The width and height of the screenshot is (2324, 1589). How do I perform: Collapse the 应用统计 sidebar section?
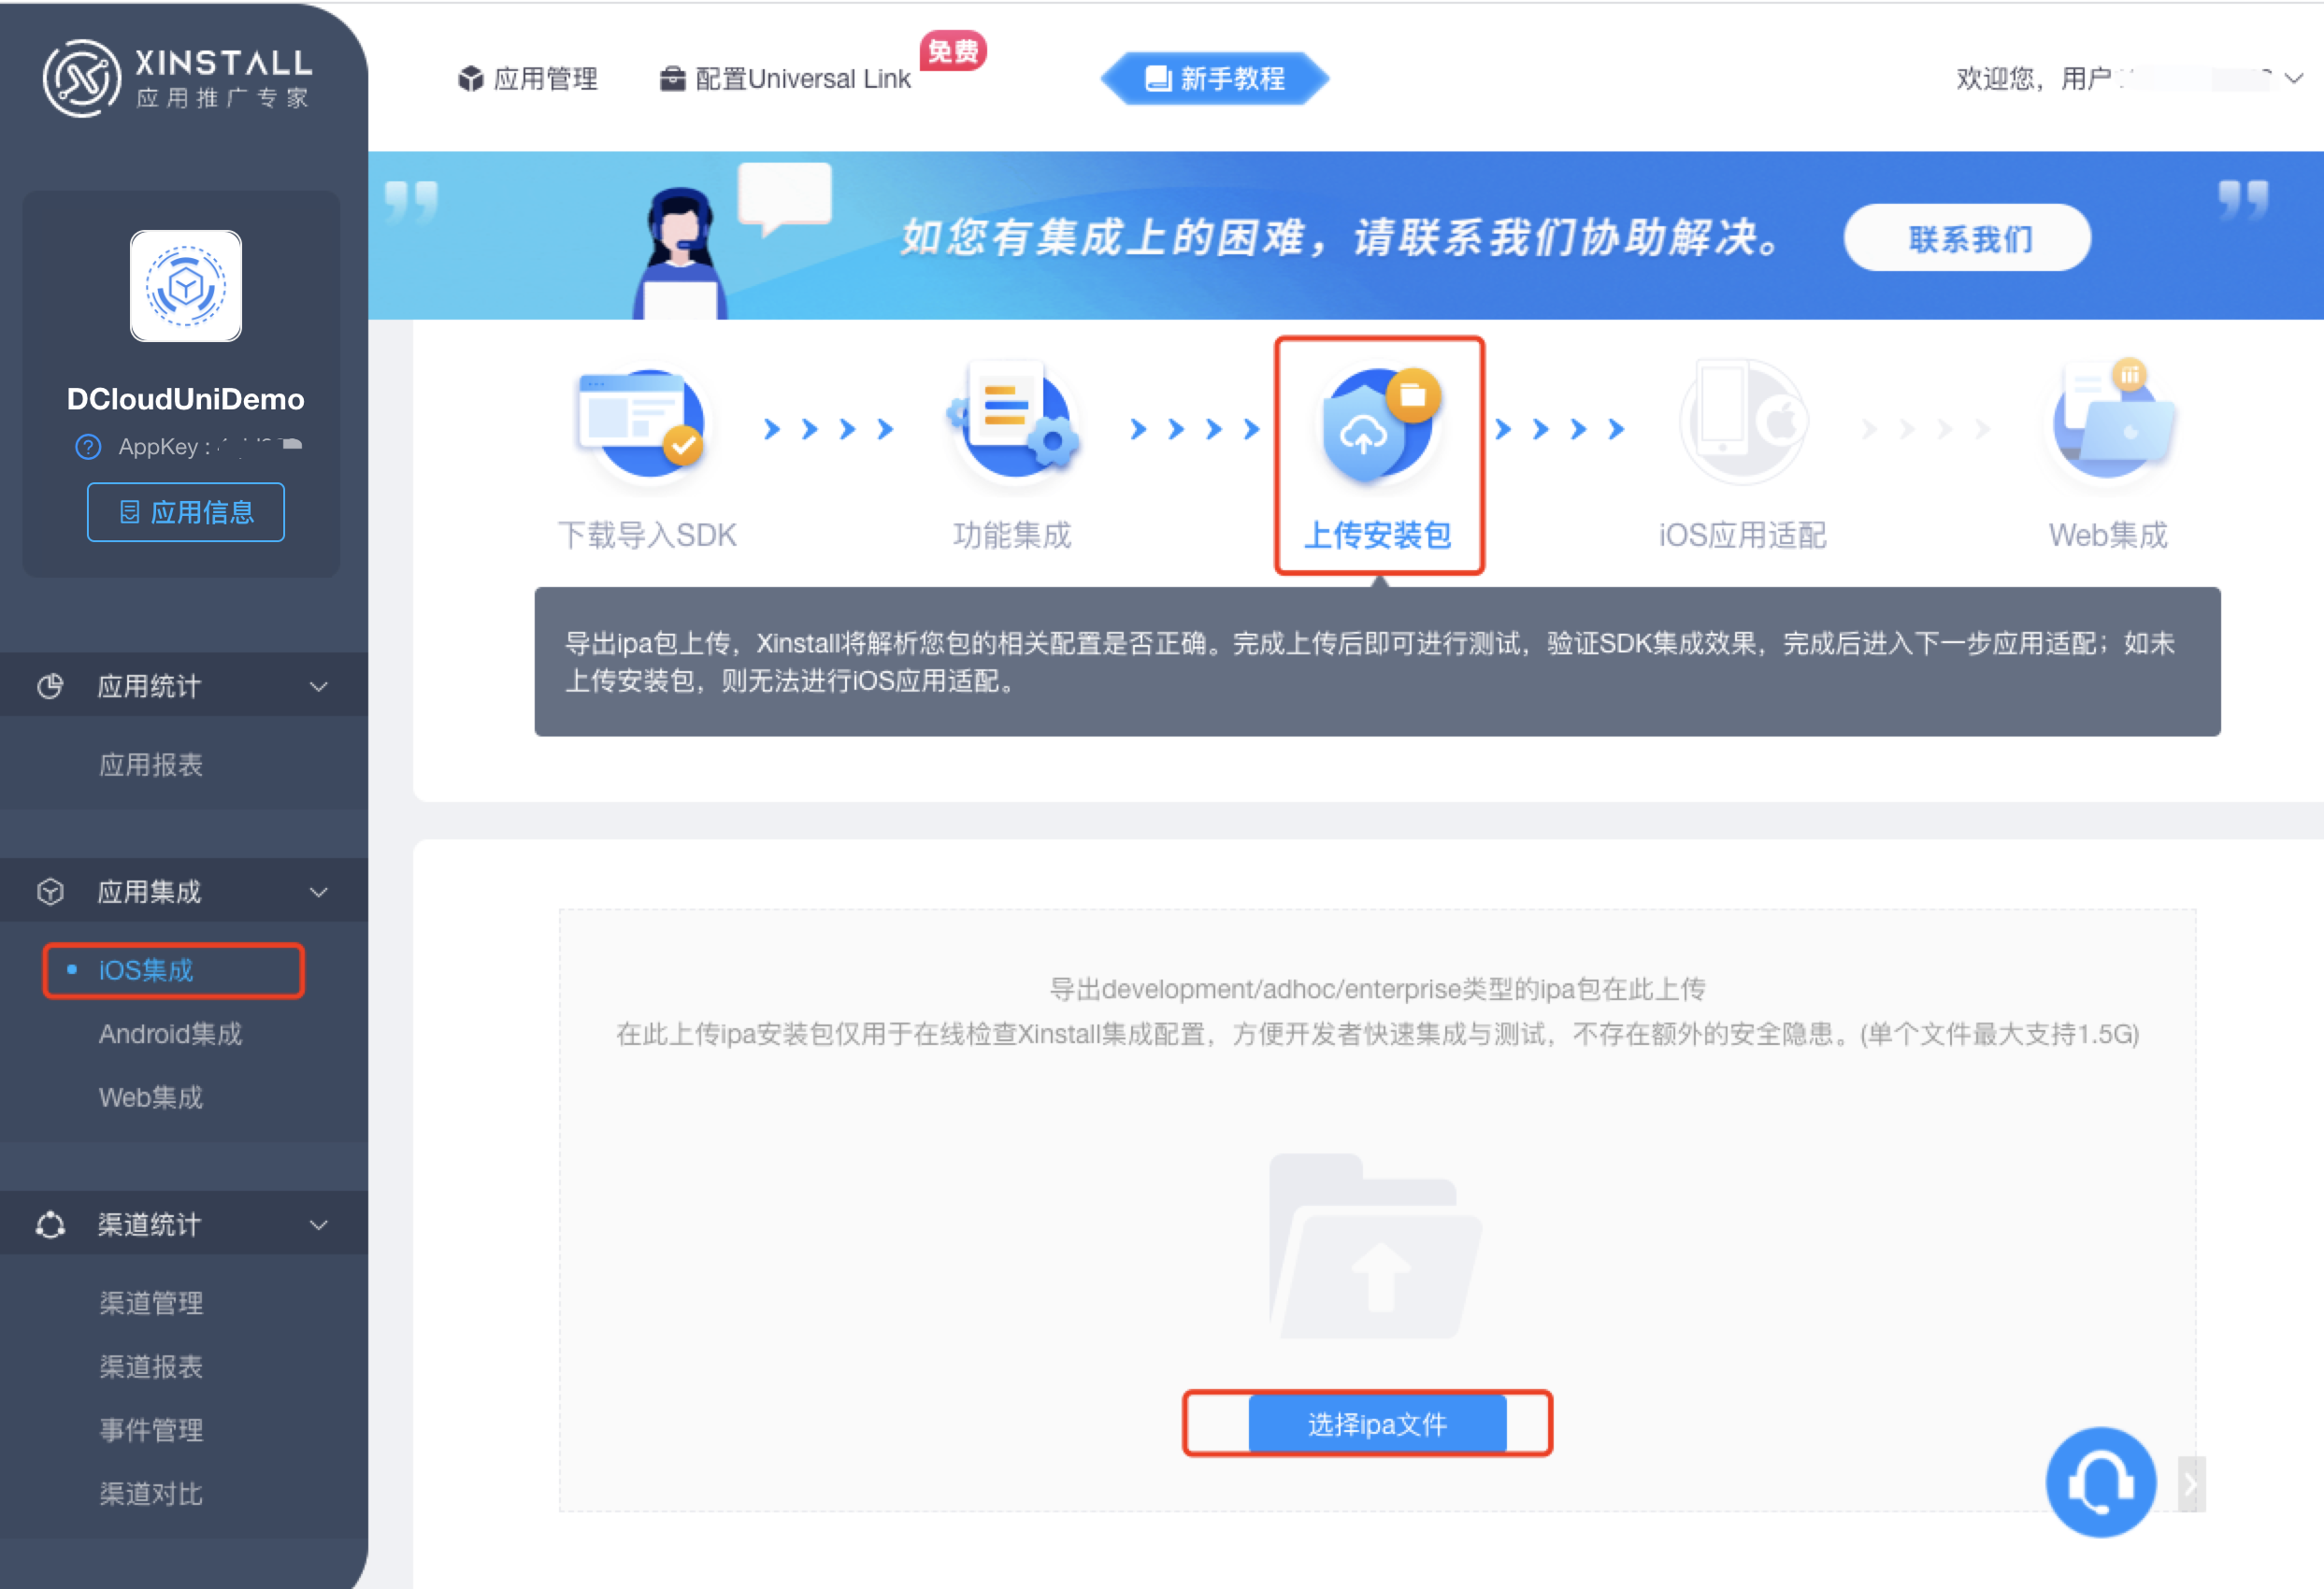[319, 686]
